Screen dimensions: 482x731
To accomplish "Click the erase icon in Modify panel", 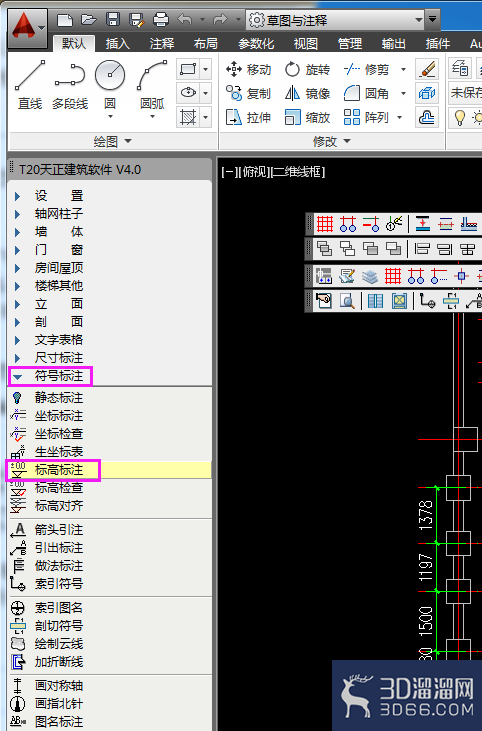I will [x=427, y=69].
